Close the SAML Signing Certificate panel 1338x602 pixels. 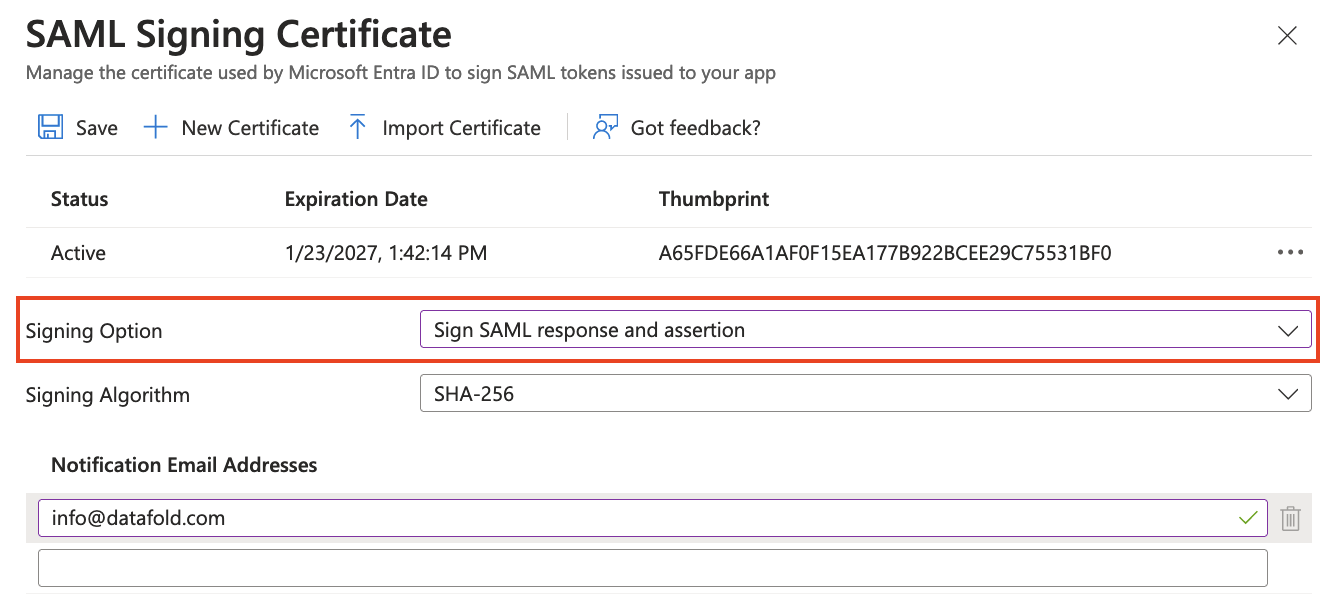click(1288, 37)
